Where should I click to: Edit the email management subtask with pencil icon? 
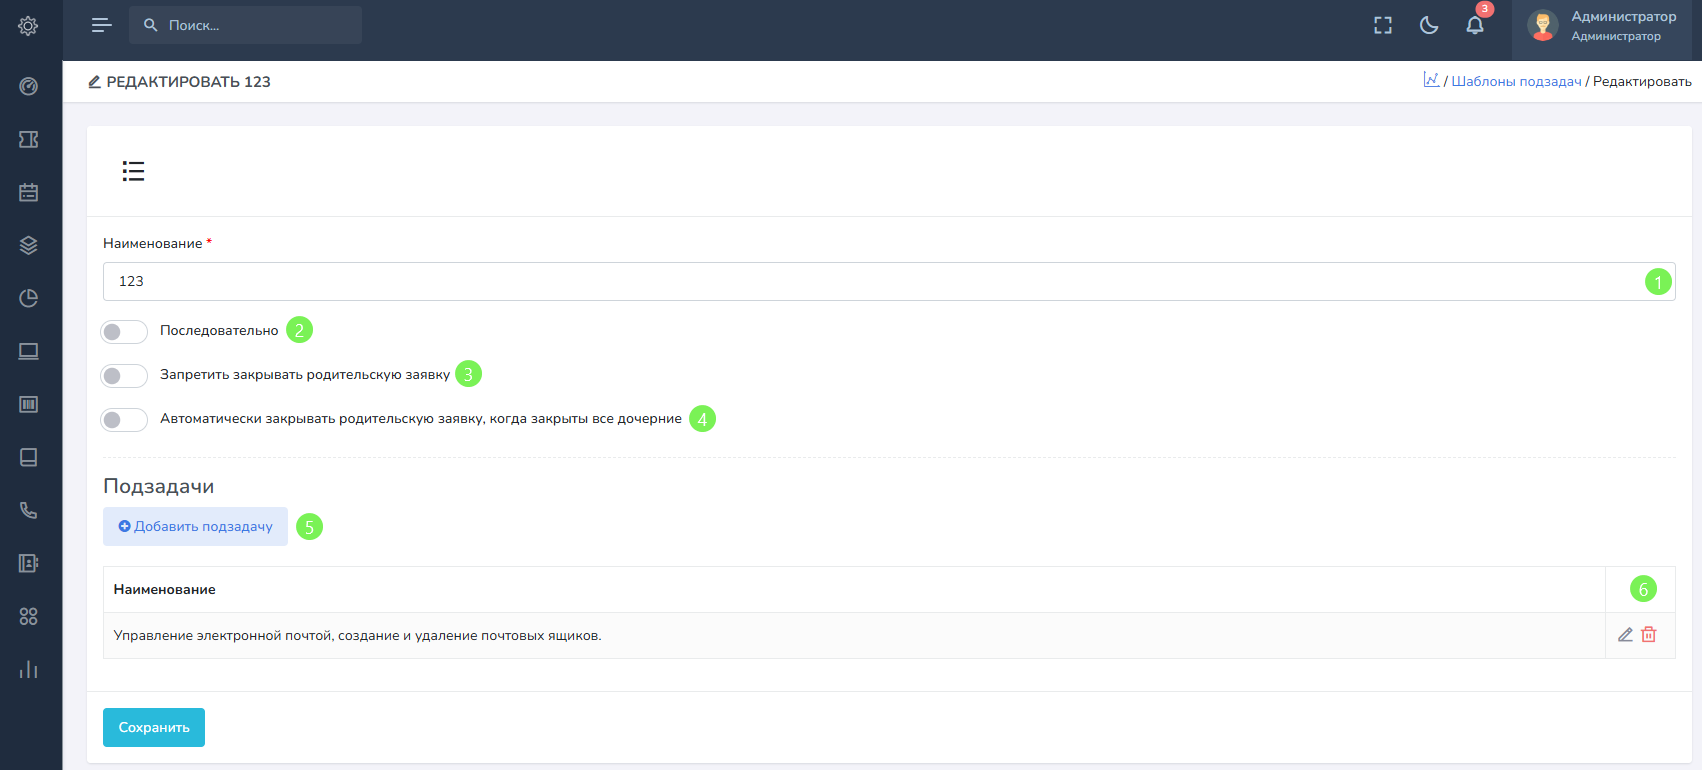click(1625, 635)
